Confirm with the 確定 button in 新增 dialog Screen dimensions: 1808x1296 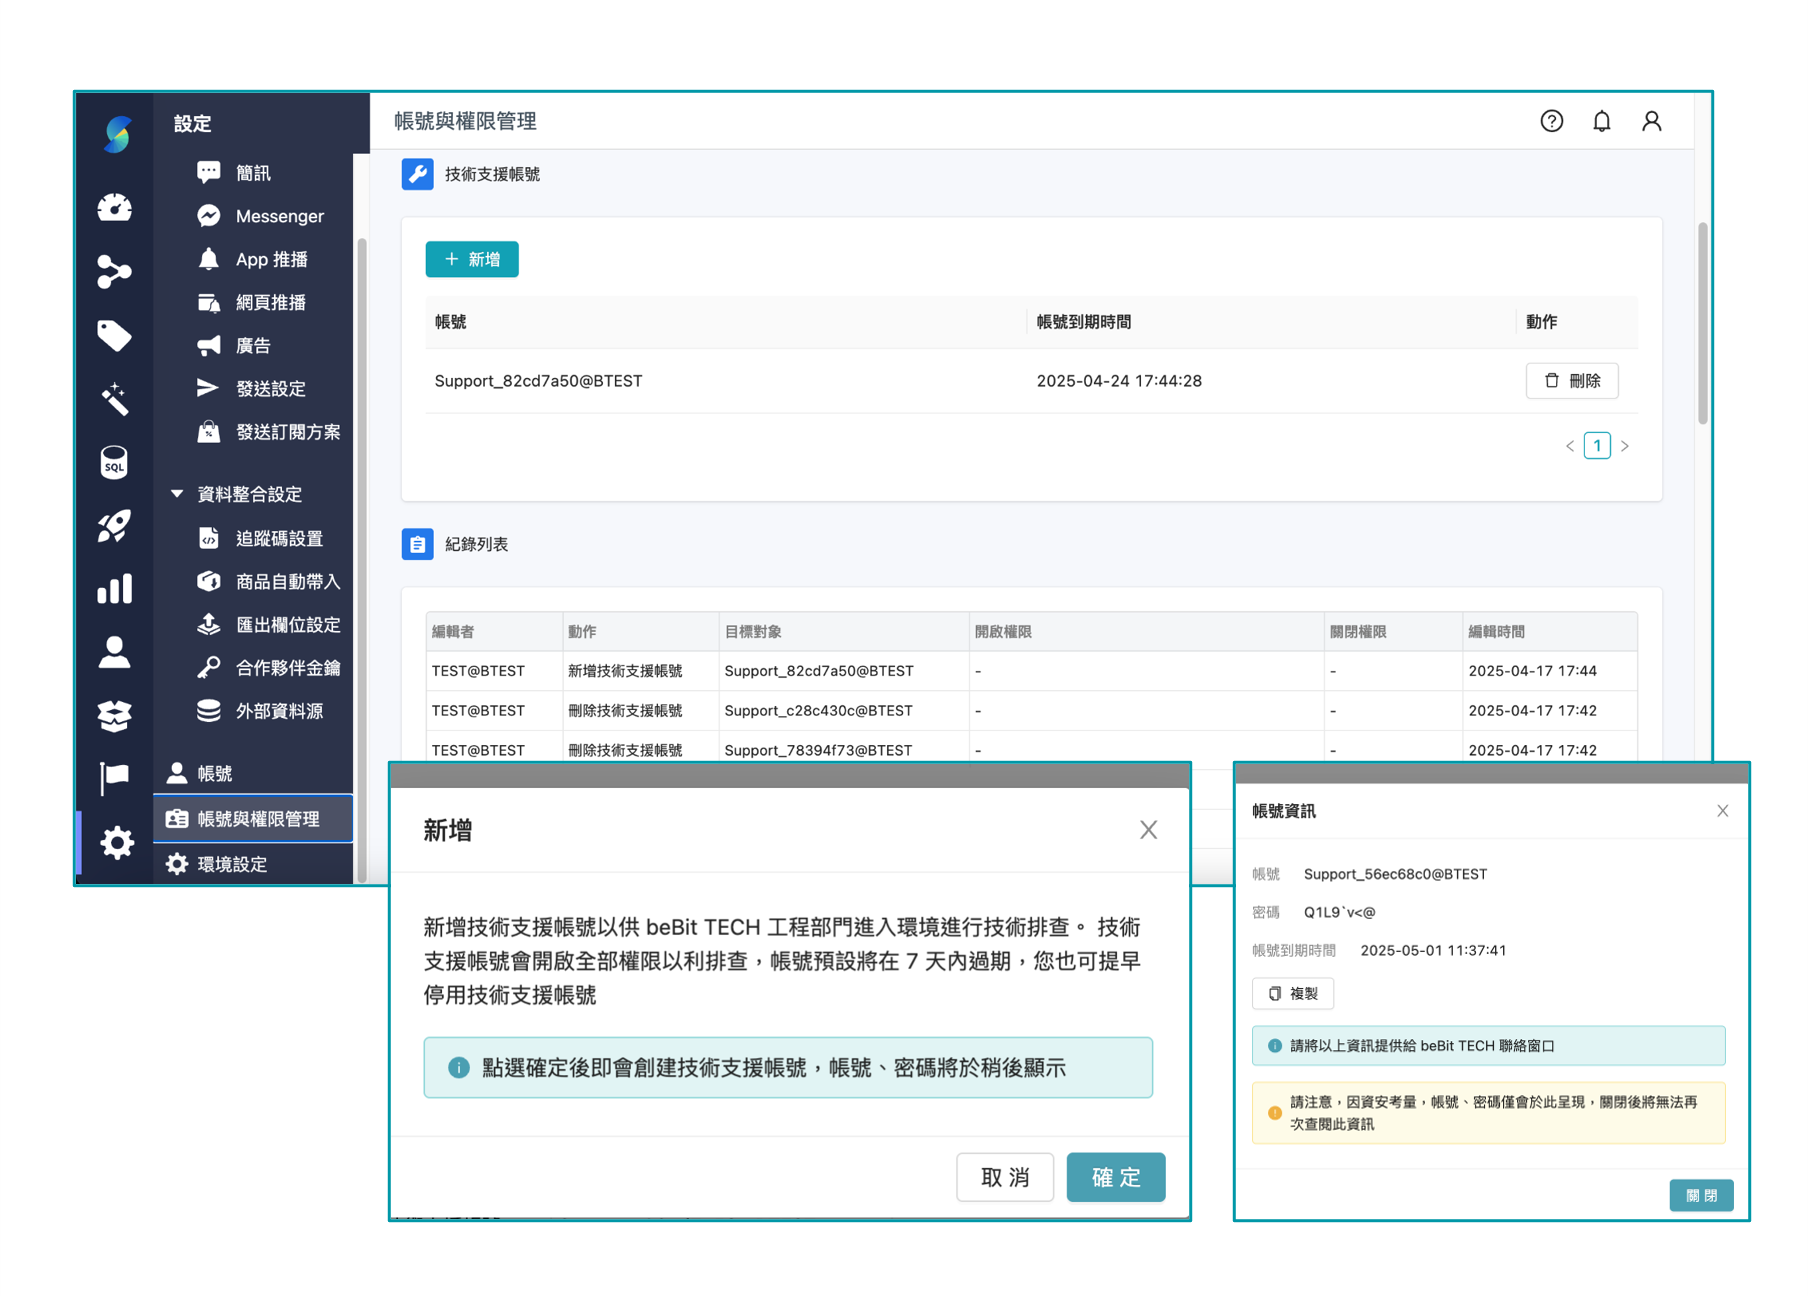(1115, 1177)
